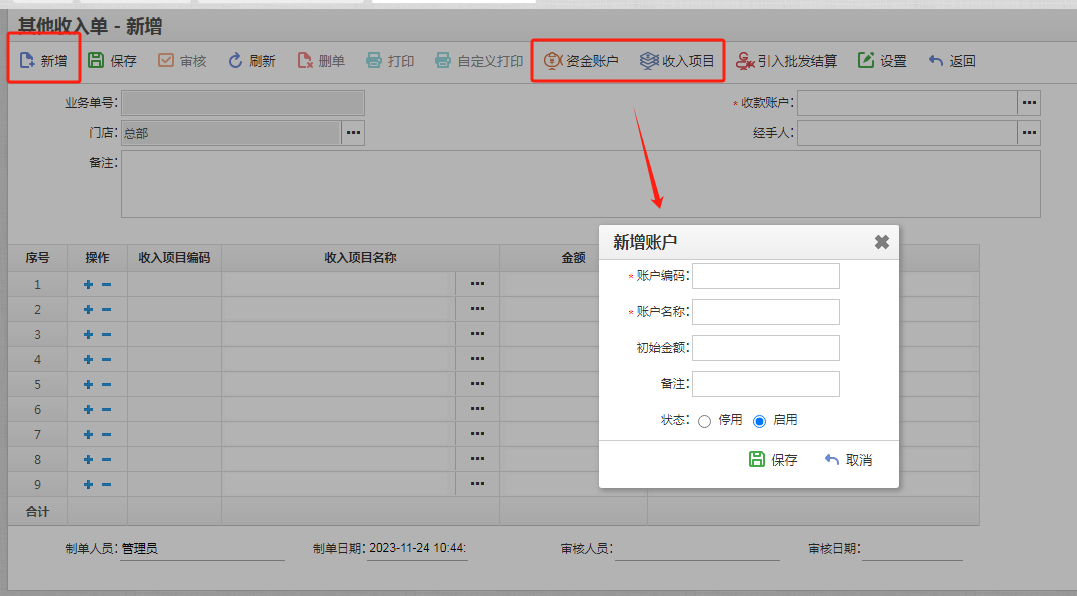The width and height of the screenshot is (1077, 596).
Task: Open the 收款账户 lookup ellipsis button
Action: (x=1029, y=103)
